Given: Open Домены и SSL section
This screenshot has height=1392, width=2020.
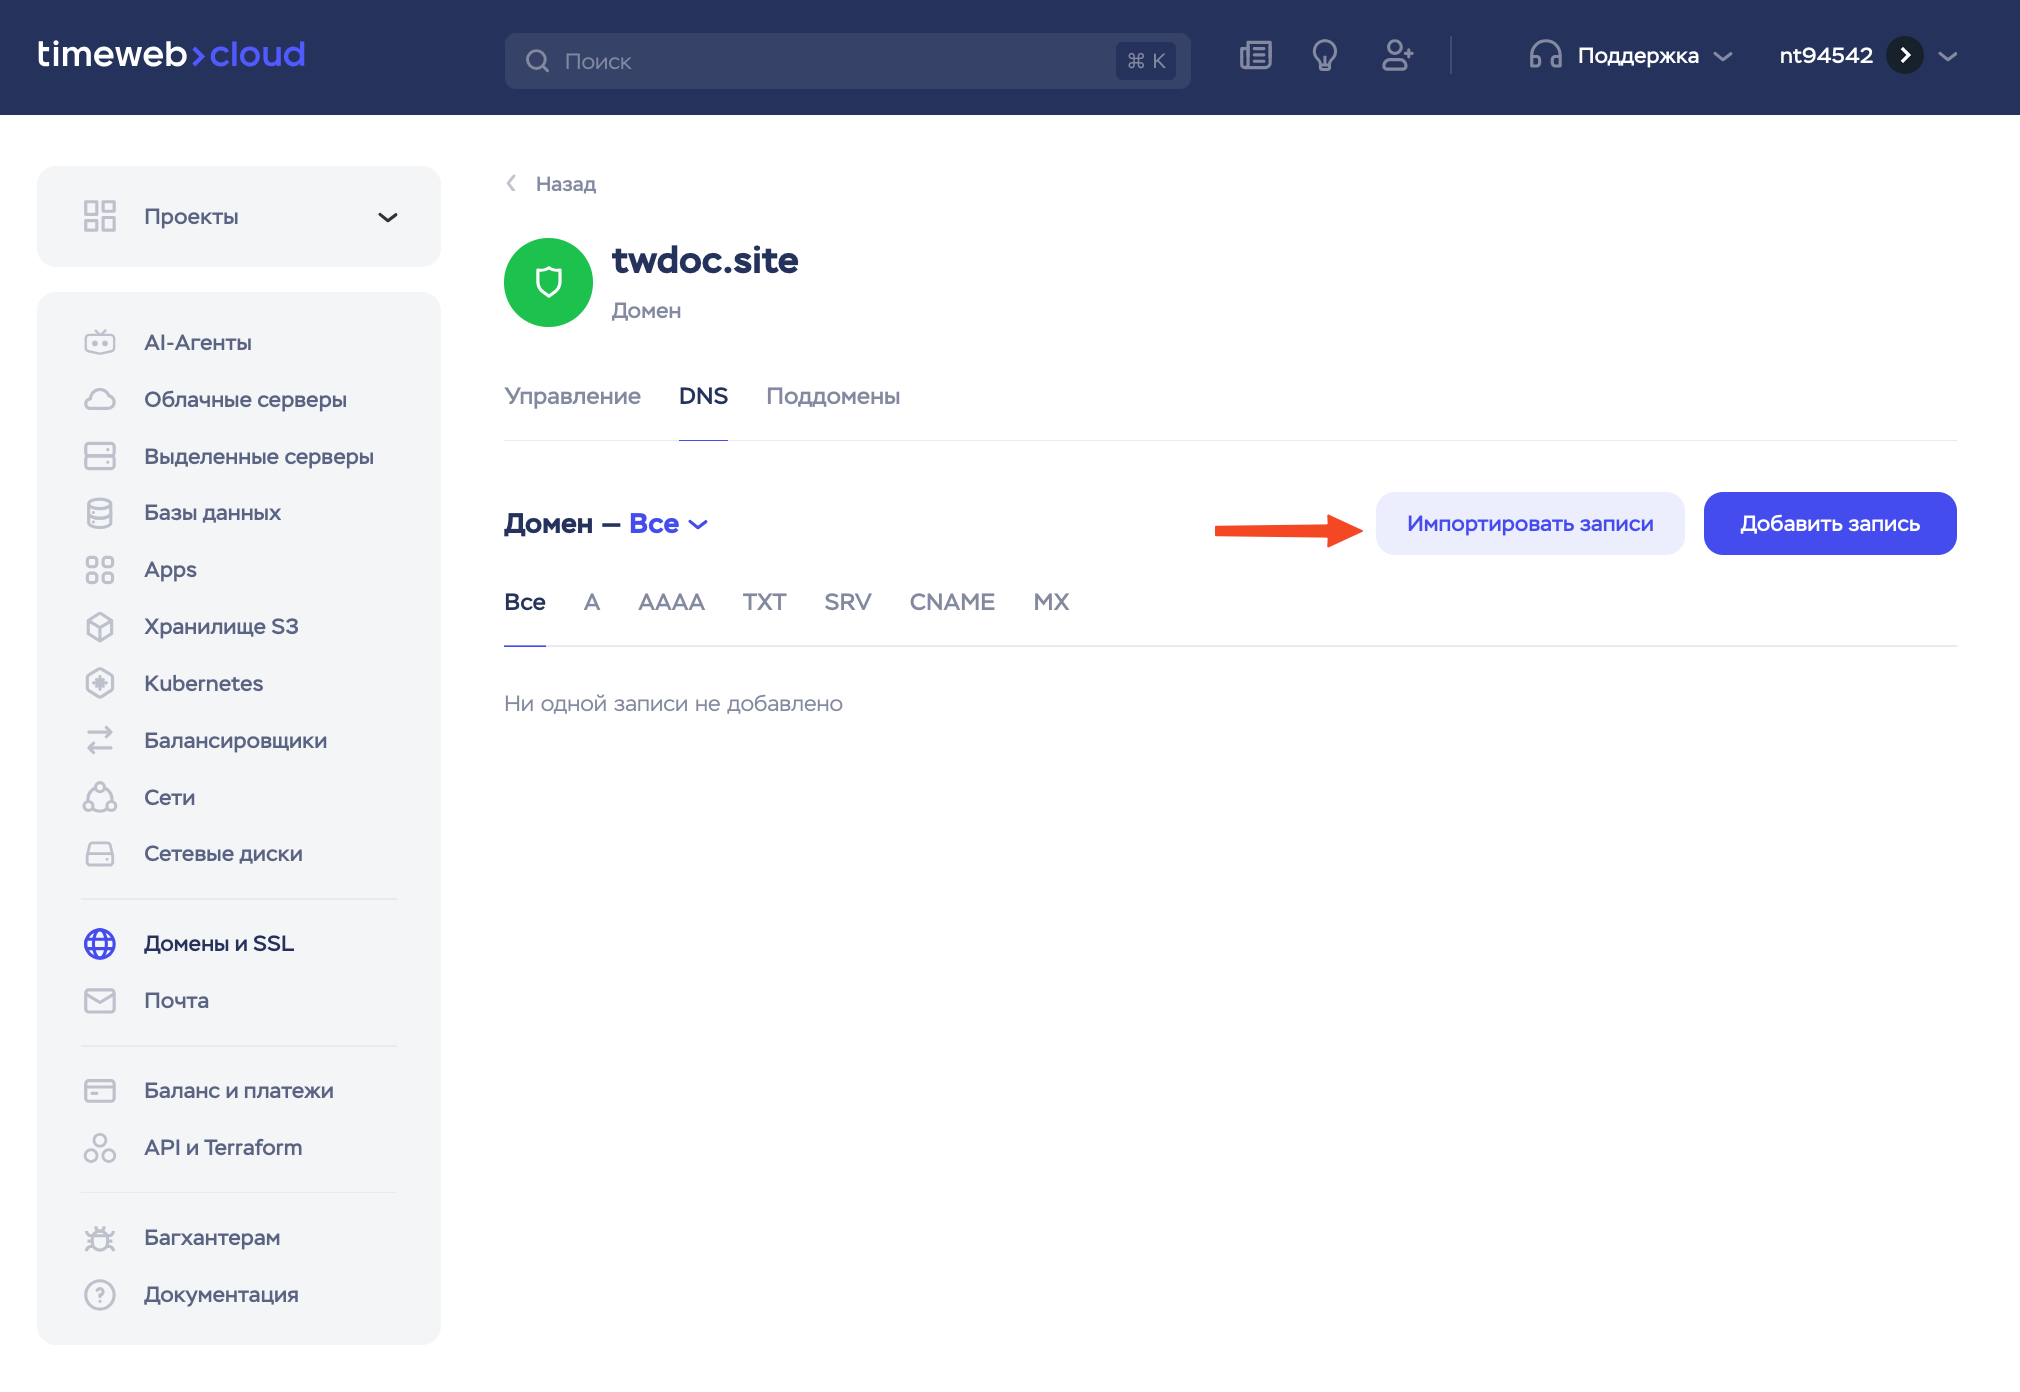Looking at the screenshot, I should tap(219, 944).
